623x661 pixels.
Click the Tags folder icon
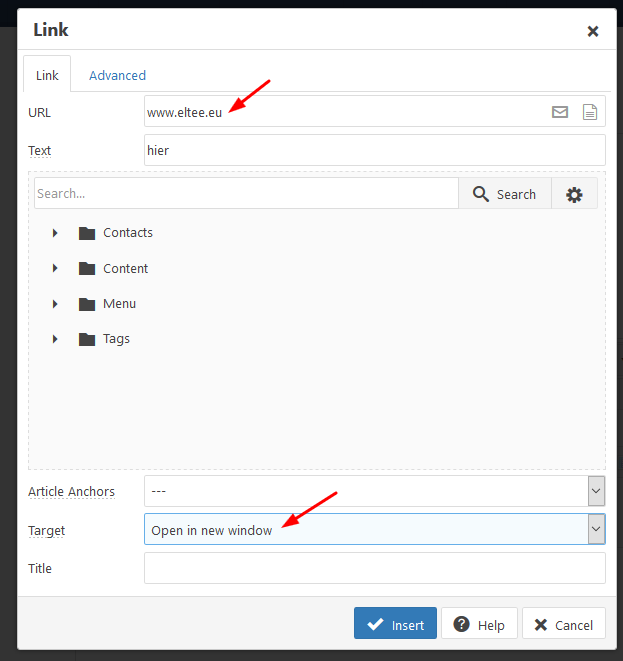point(87,339)
